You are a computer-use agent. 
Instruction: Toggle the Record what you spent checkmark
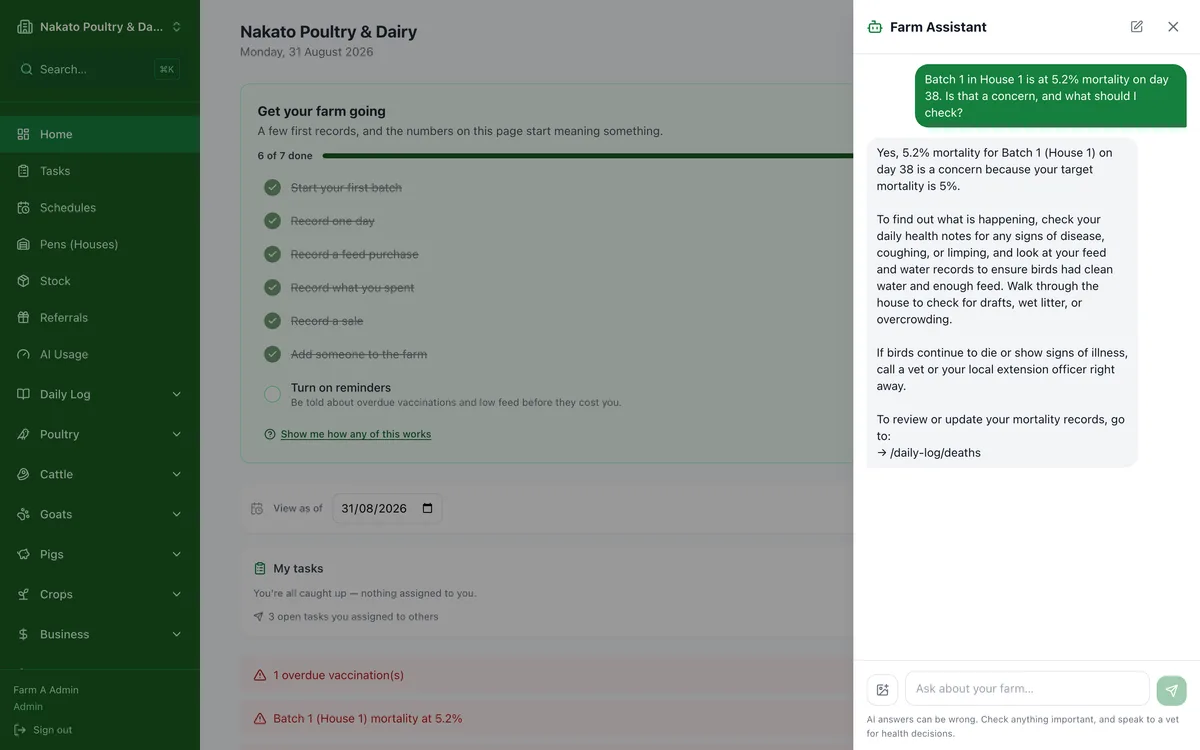coord(272,287)
